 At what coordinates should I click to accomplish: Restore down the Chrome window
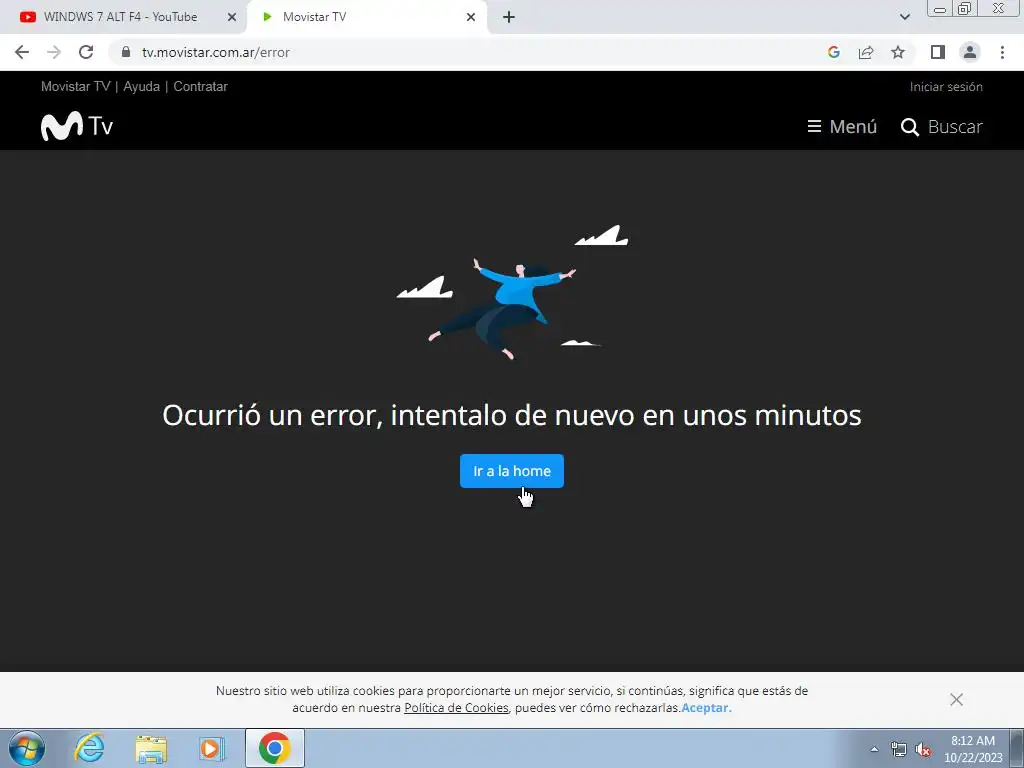coord(965,8)
